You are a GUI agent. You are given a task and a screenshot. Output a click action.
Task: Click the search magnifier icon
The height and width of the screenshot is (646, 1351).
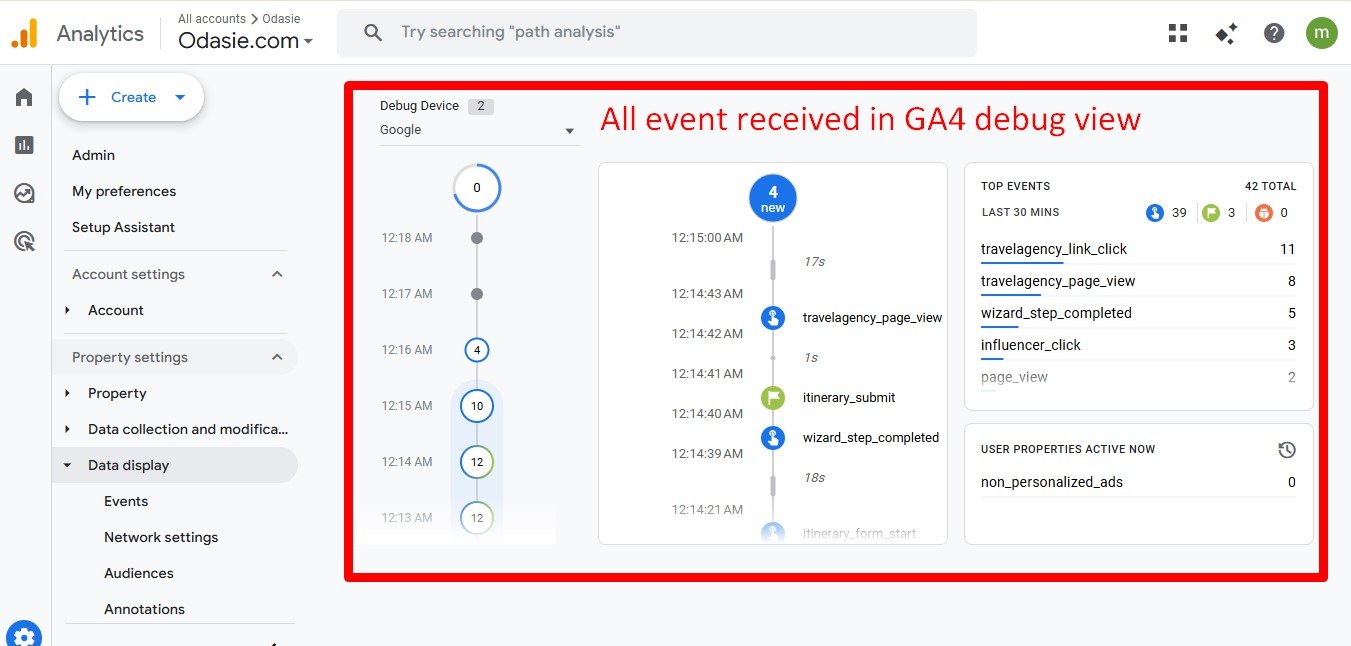(373, 32)
